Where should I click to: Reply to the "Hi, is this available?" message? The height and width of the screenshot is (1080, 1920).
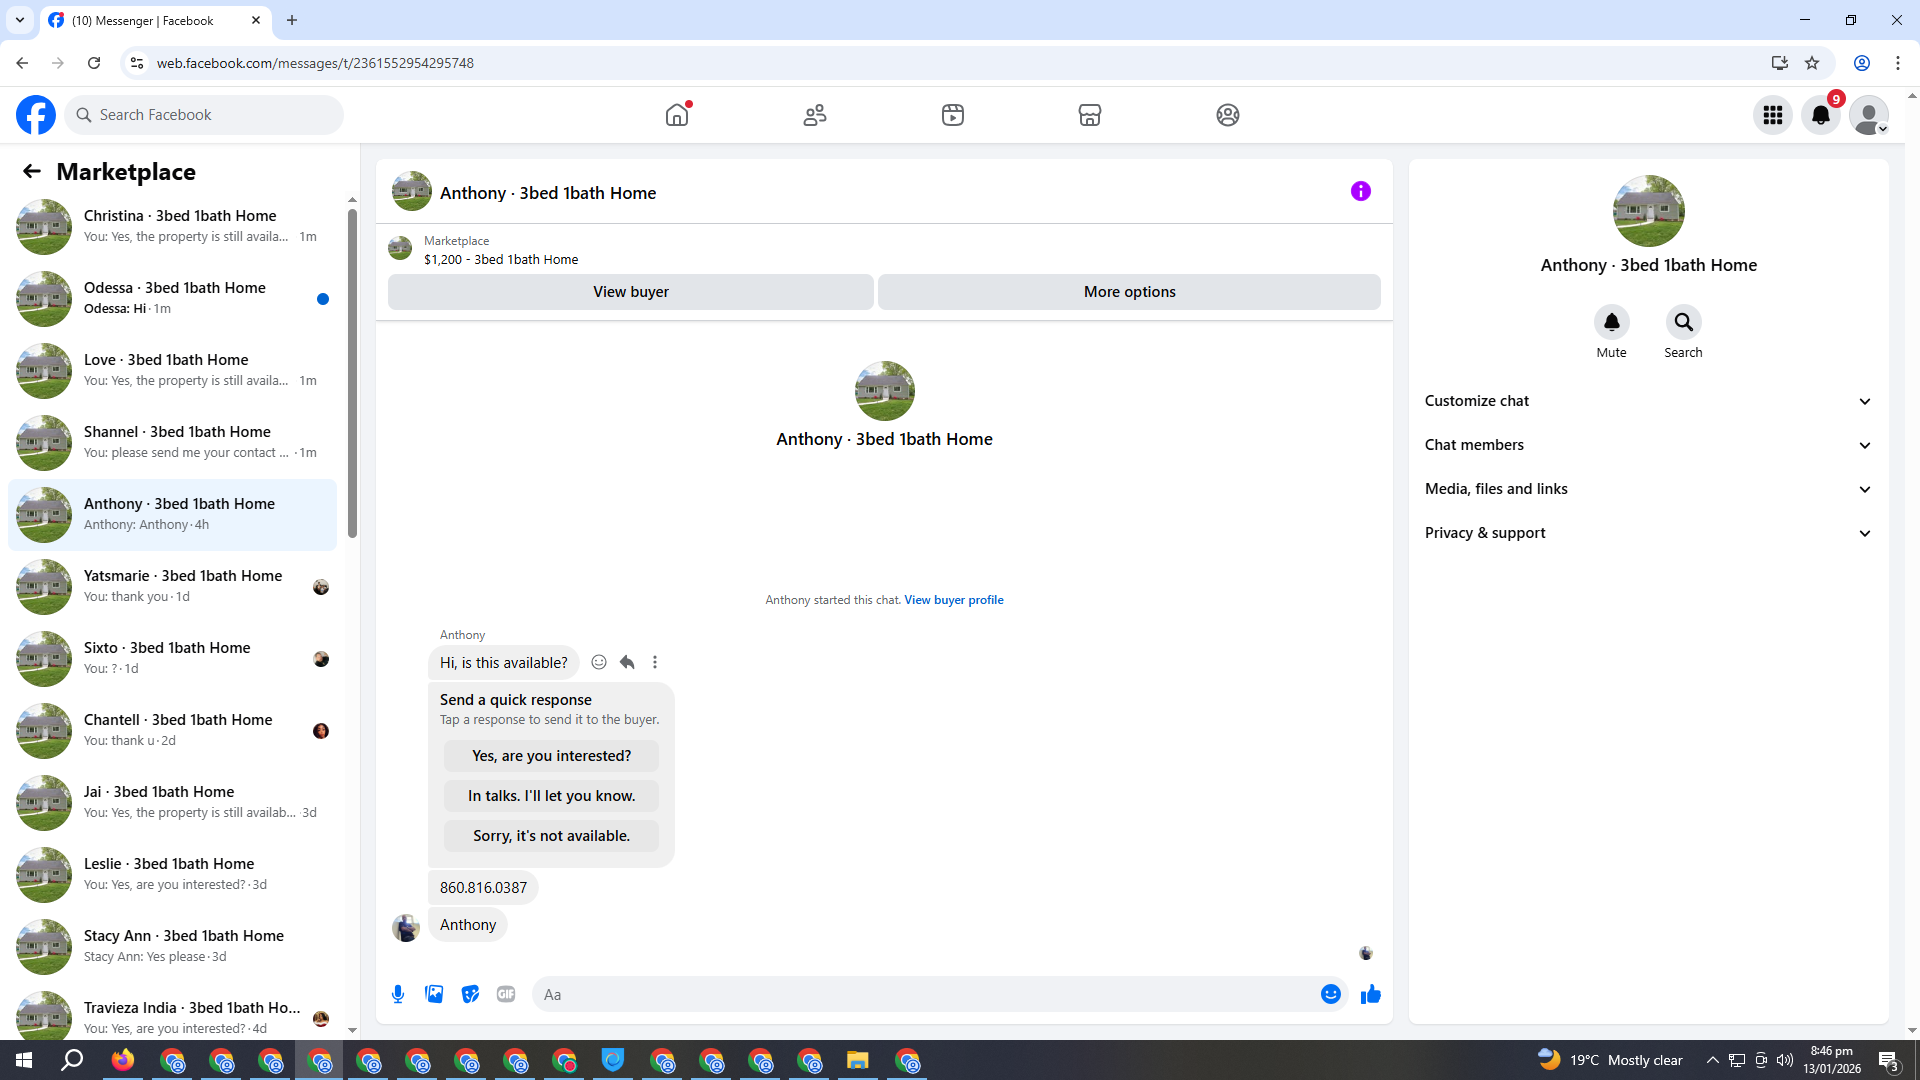pyautogui.click(x=627, y=662)
